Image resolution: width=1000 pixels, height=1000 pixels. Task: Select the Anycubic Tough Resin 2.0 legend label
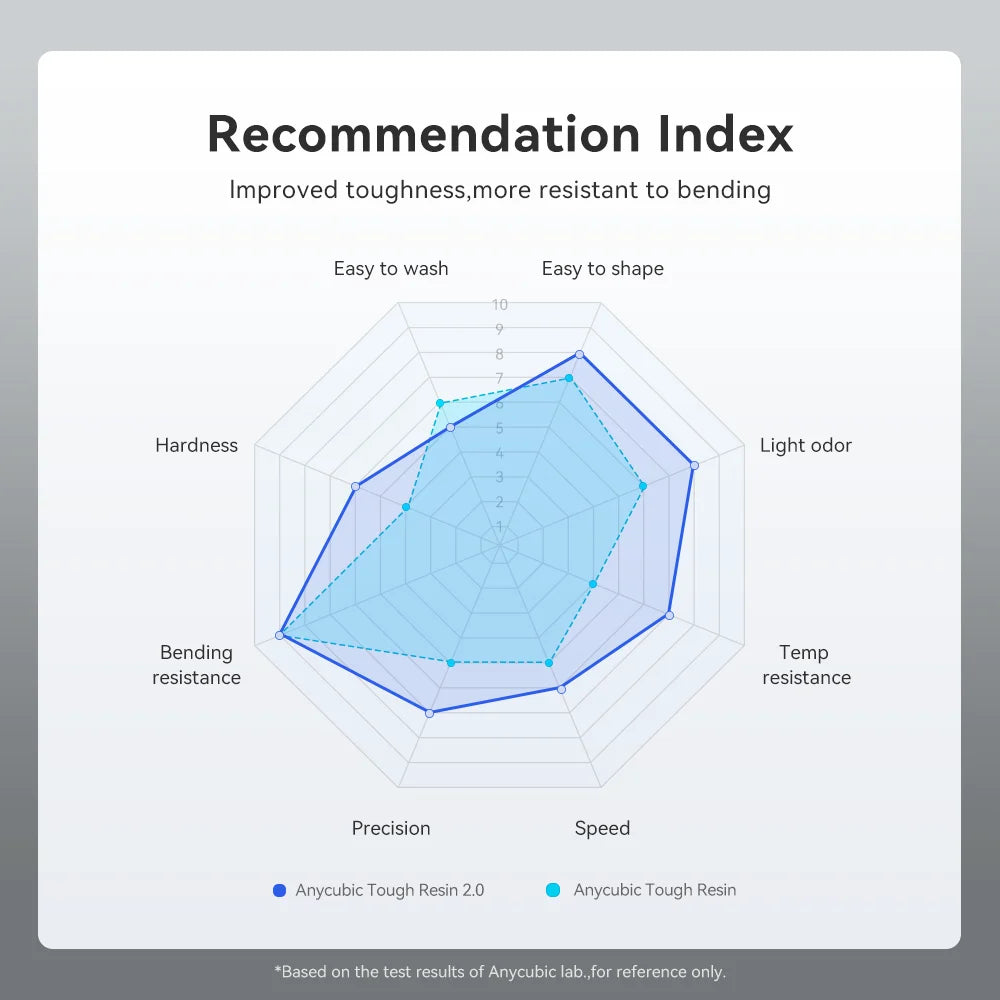(390, 890)
